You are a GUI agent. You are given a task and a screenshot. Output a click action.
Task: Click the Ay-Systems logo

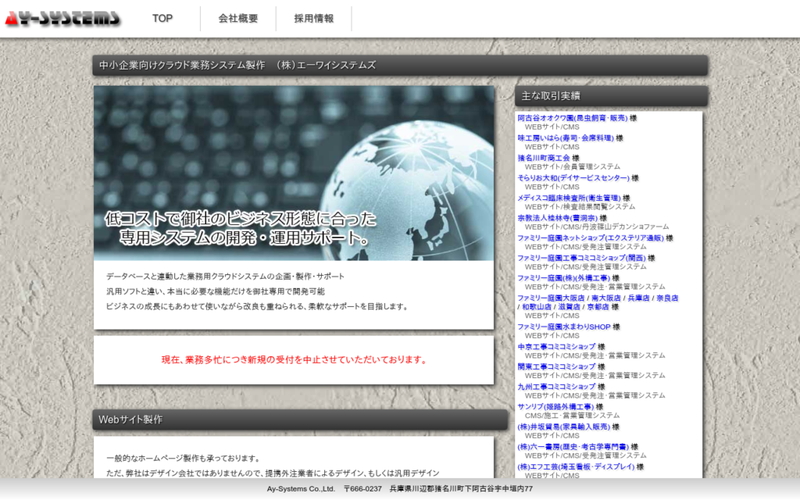point(62,18)
